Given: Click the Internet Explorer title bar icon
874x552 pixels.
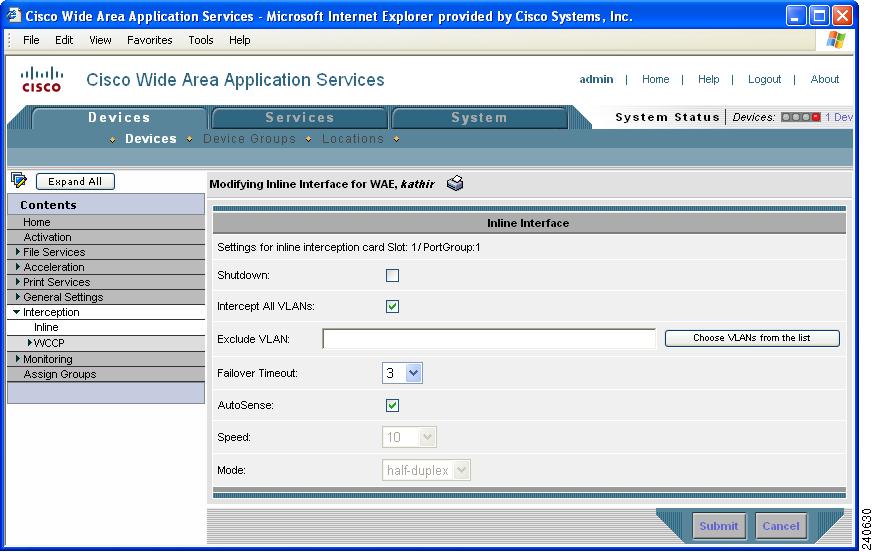Looking at the screenshot, I should pos(13,15).
